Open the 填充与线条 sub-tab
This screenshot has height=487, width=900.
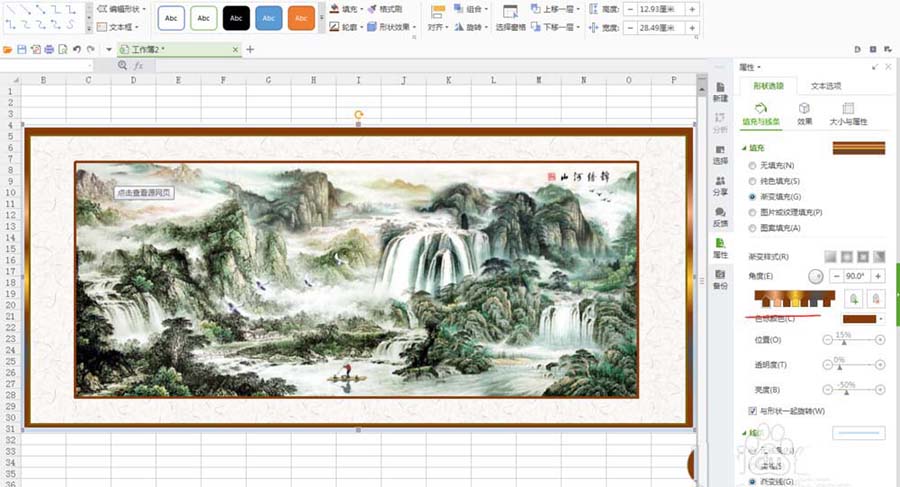tap(761, 114)
